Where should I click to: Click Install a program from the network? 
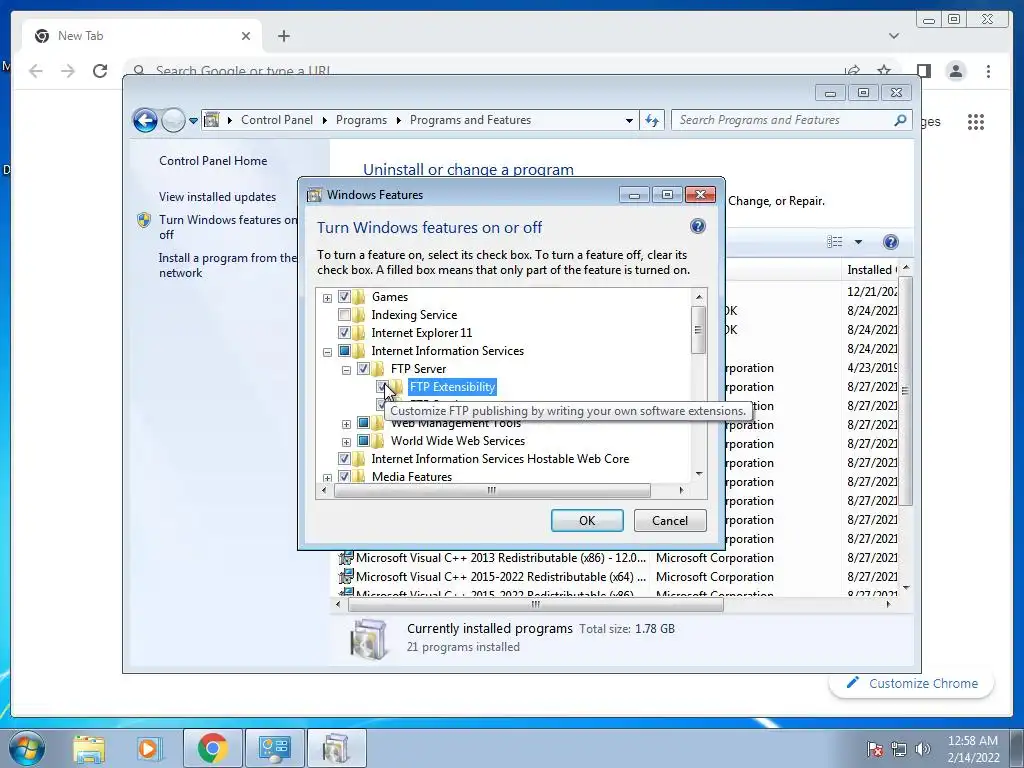227,265
